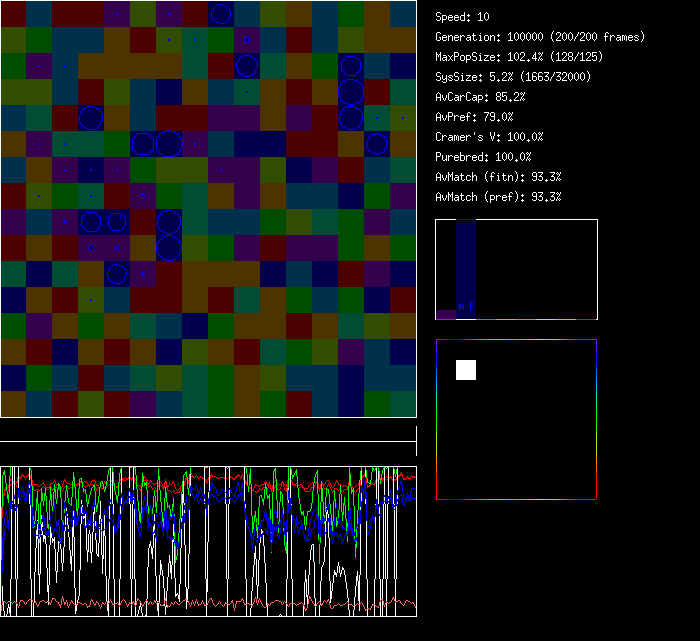The height and width of the screenshot is (641, 700).
Task: Click the Speed: 10 readout
Action: pyautogui.click(x=463, y=17)
